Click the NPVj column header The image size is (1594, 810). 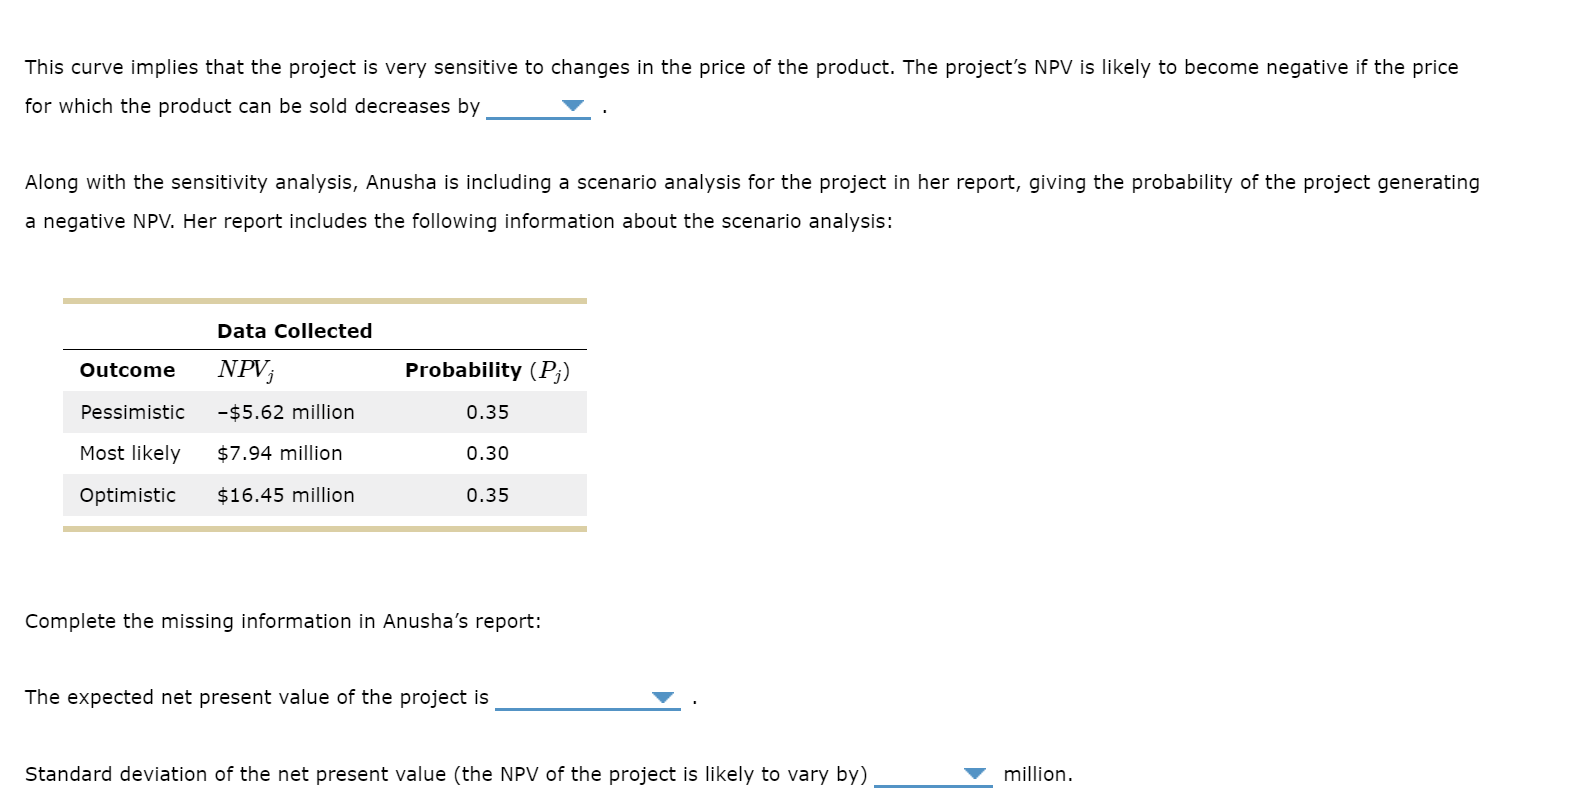click(x=245, y=369)
